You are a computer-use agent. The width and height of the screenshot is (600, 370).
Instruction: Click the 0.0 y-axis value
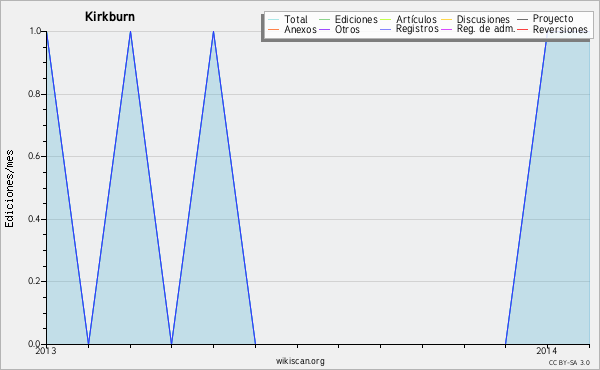[x=34, y=344]
